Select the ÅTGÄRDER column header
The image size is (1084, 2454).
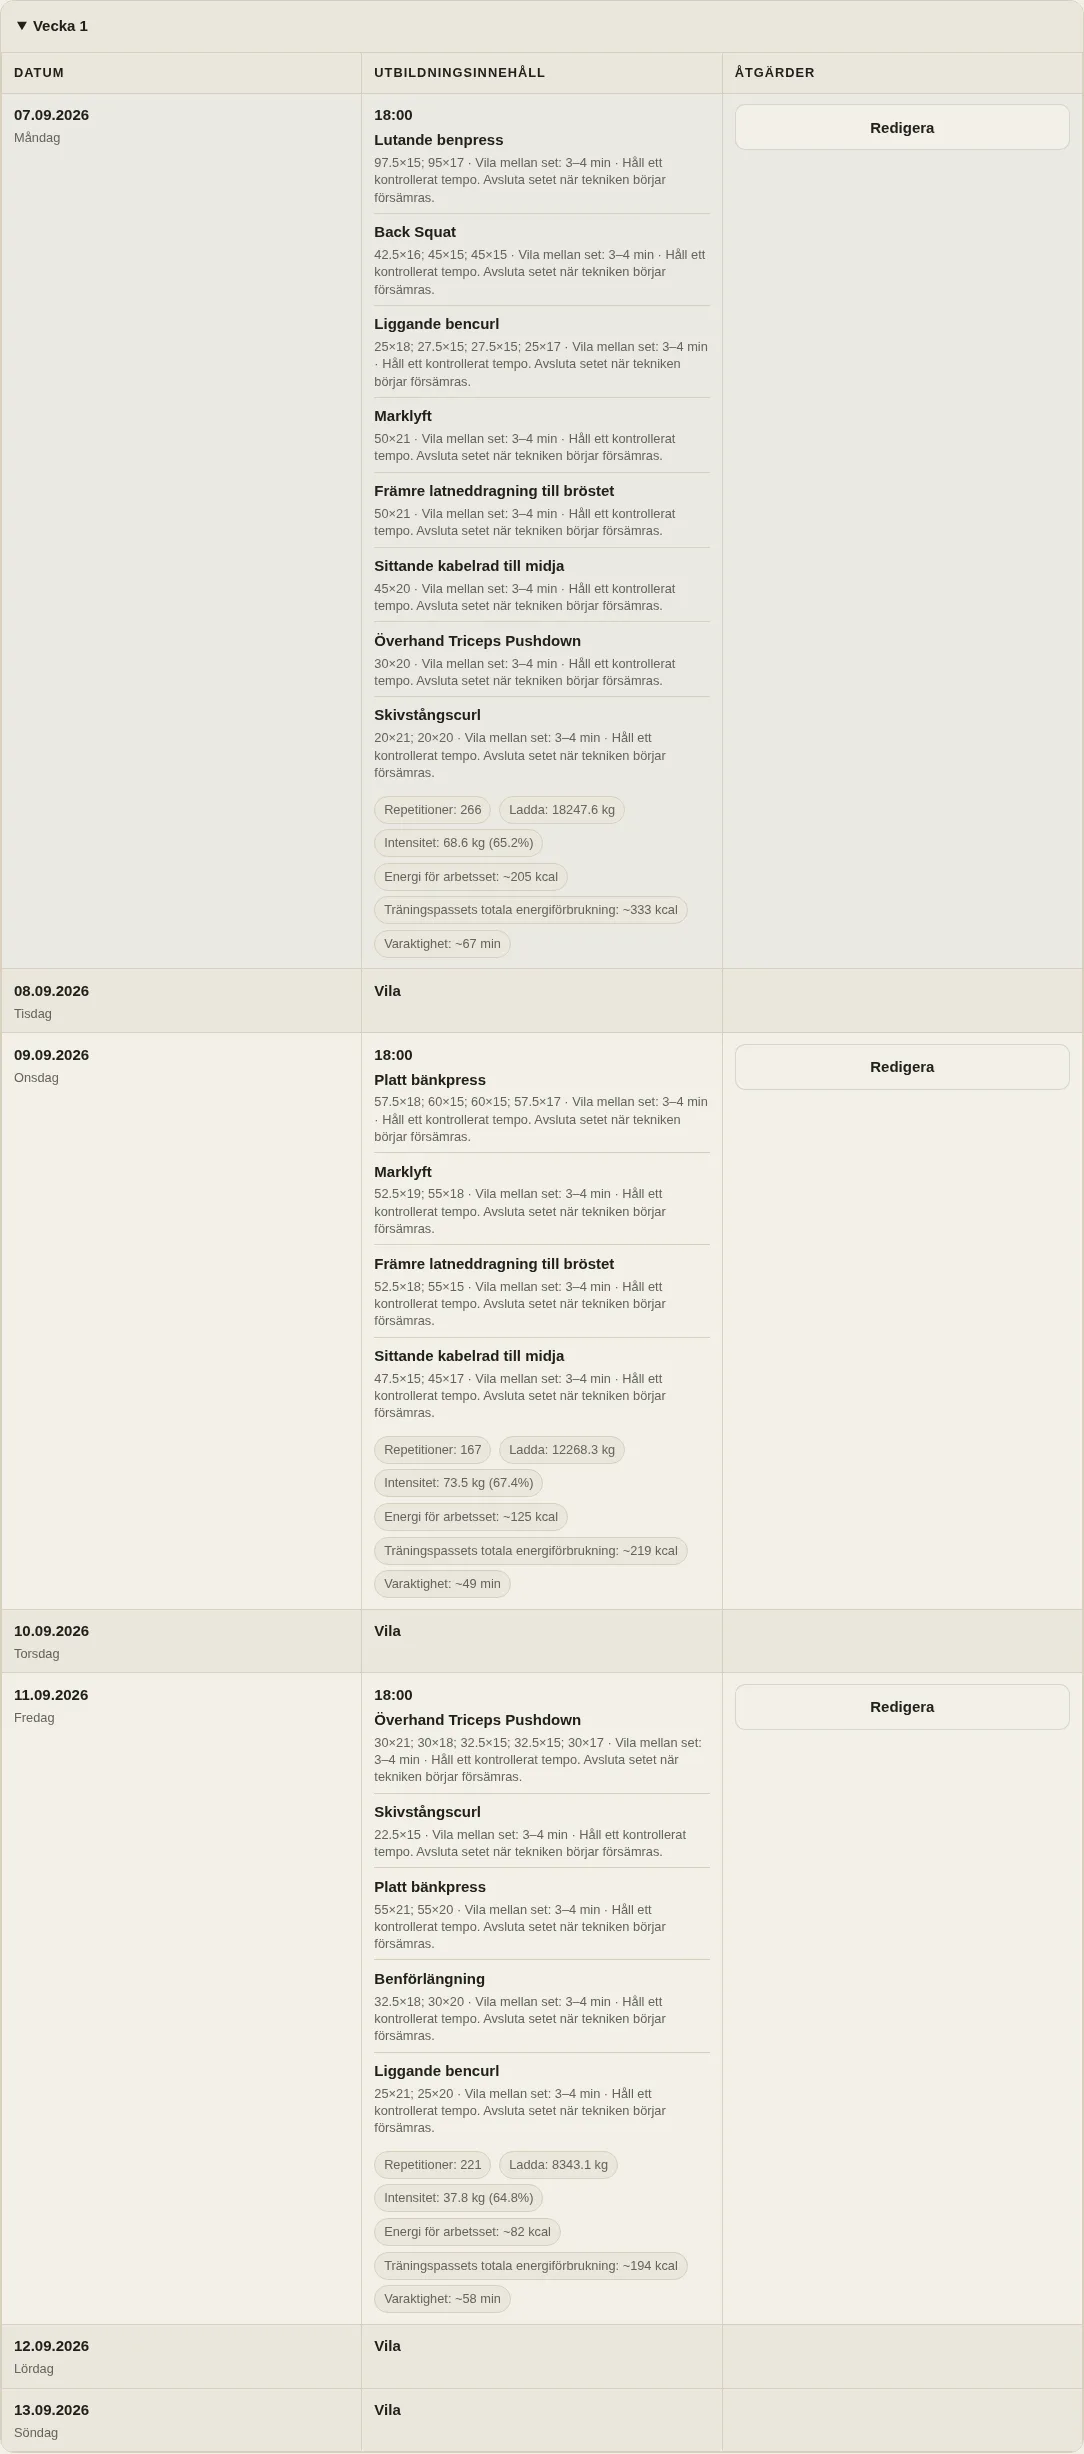[x=775, y=73]
